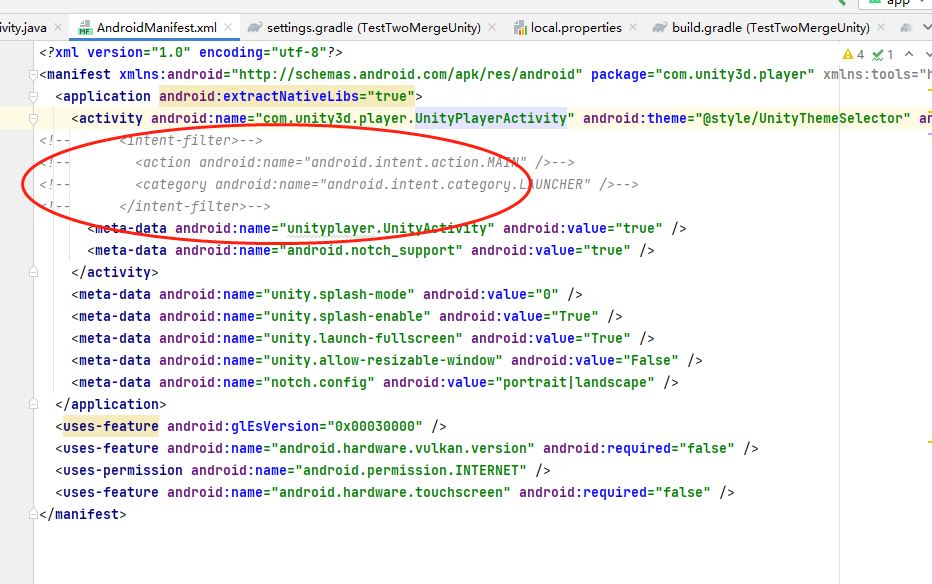Click the previous highlighted error up arrow
This screenshot has height=584, width=932.
click(x=909, y=54)
